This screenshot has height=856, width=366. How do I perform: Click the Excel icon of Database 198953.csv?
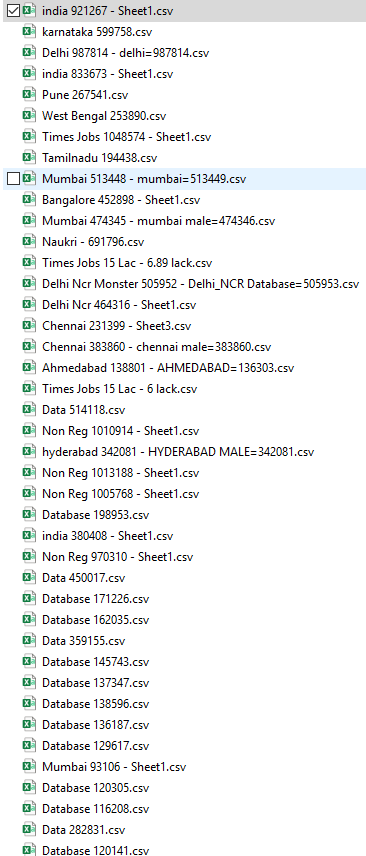[28, 515]
